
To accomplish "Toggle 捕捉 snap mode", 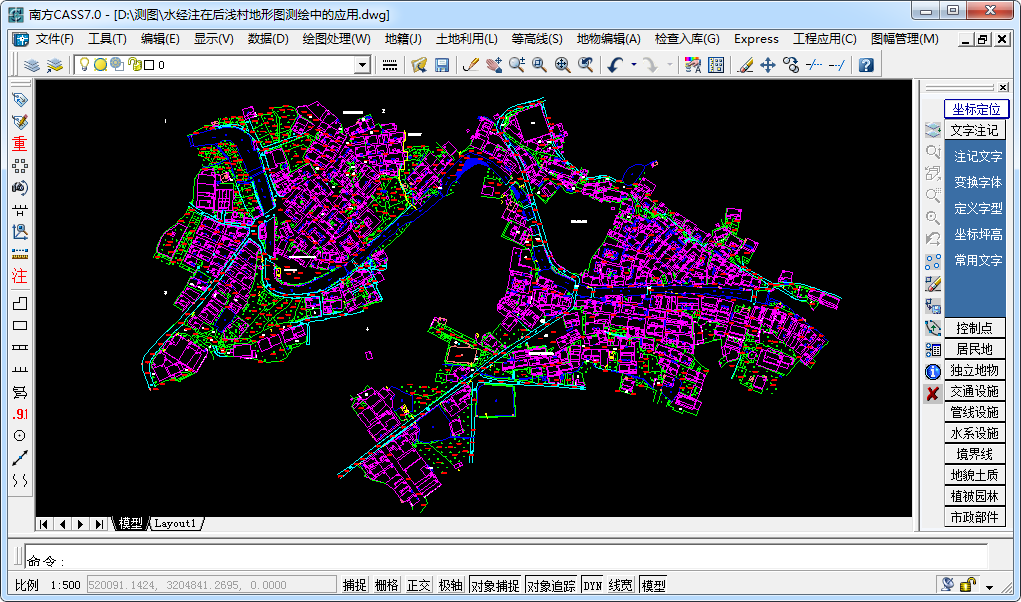I will tap(355, 585).
